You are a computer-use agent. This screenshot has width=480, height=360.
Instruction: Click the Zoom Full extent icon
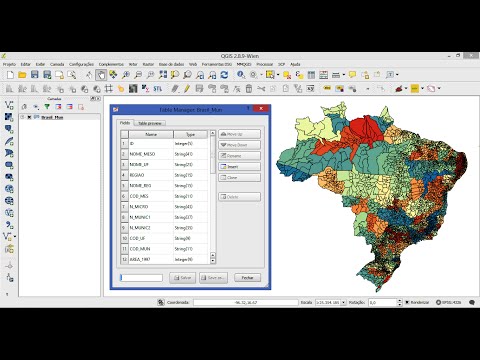pyautogui.click(x=163, y=75)
